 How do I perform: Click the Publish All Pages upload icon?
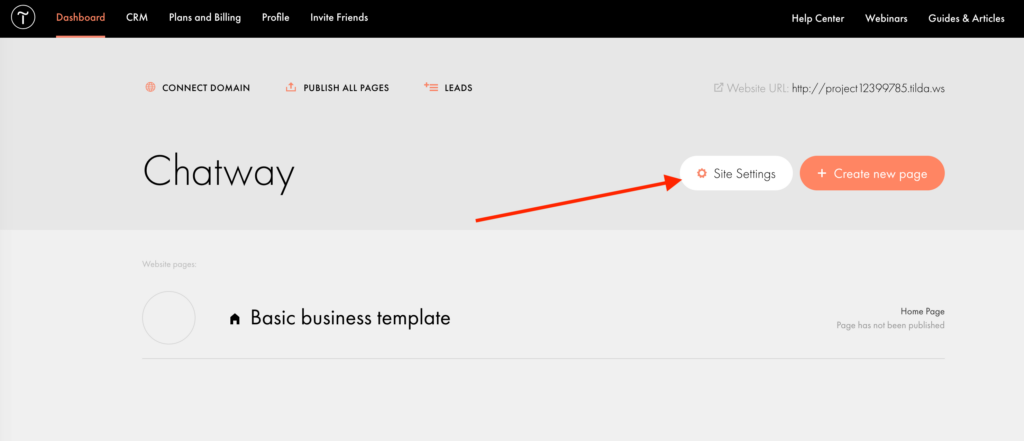[291, 87]
